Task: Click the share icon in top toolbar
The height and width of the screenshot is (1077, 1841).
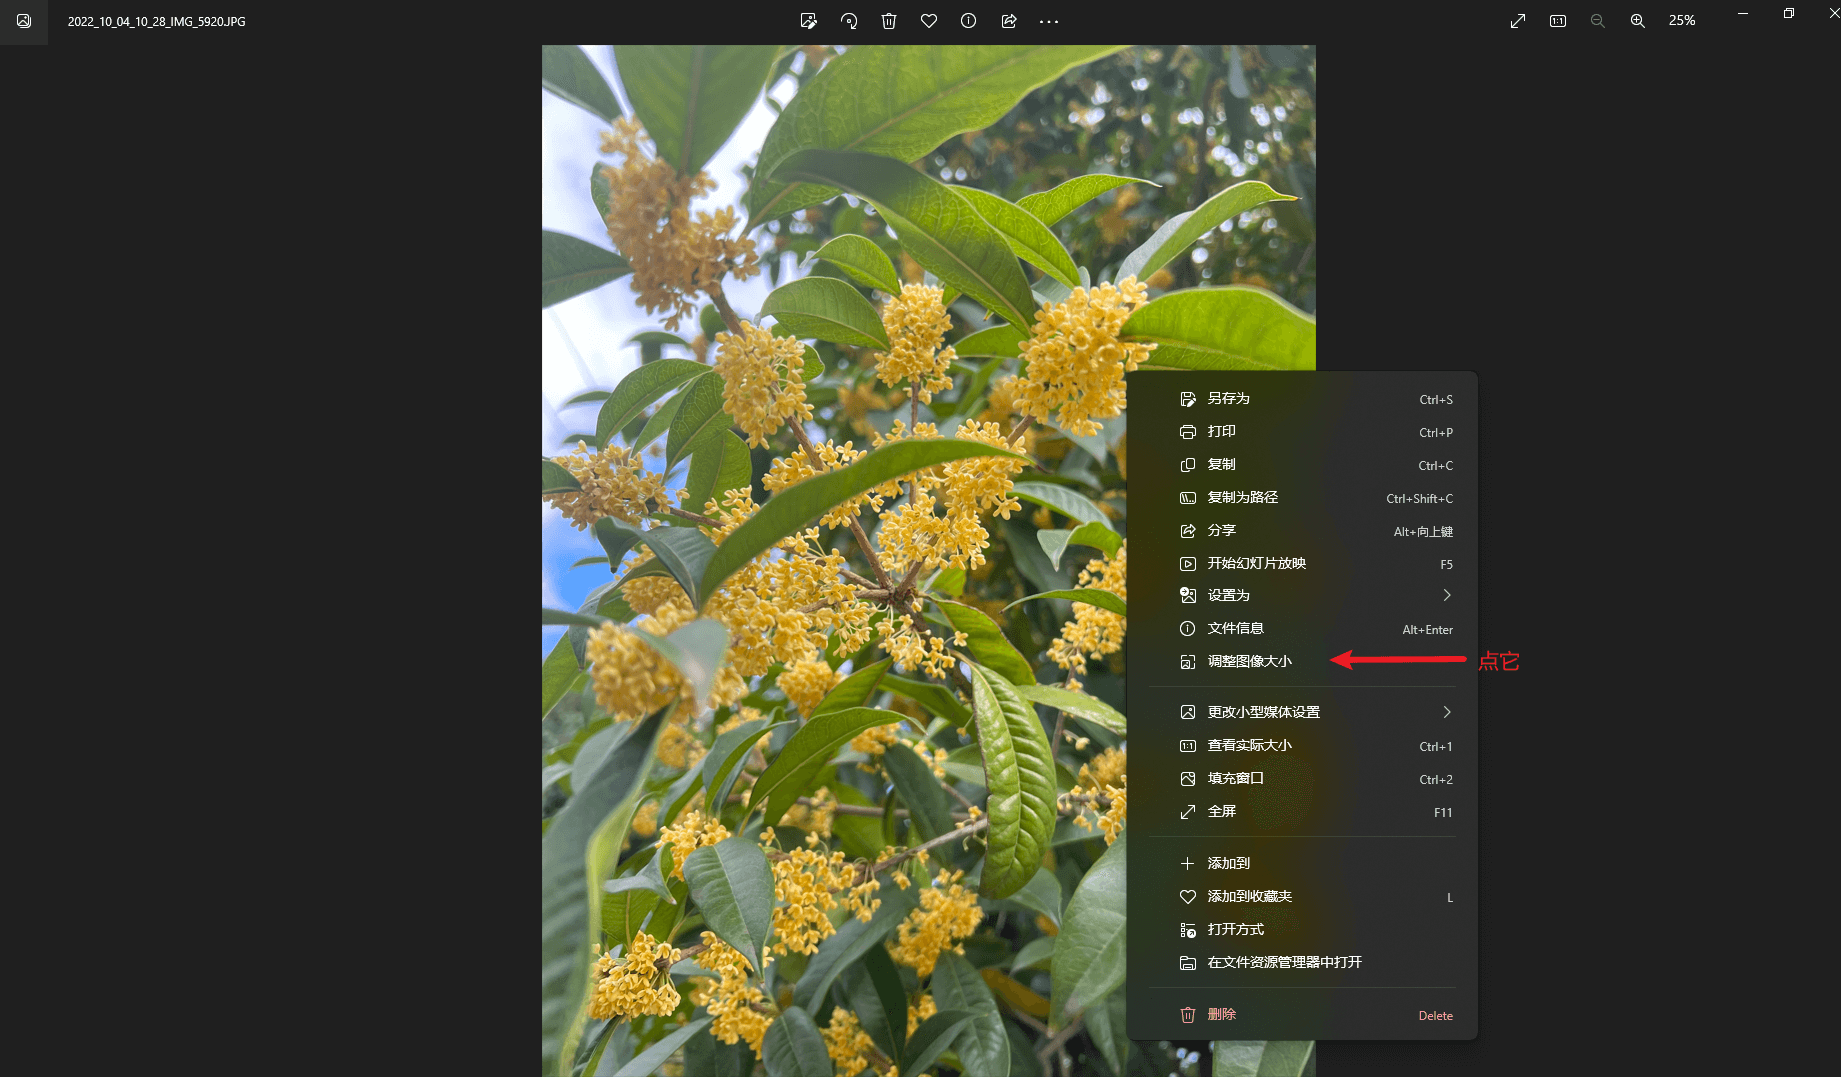Action: coord(1009,21)
